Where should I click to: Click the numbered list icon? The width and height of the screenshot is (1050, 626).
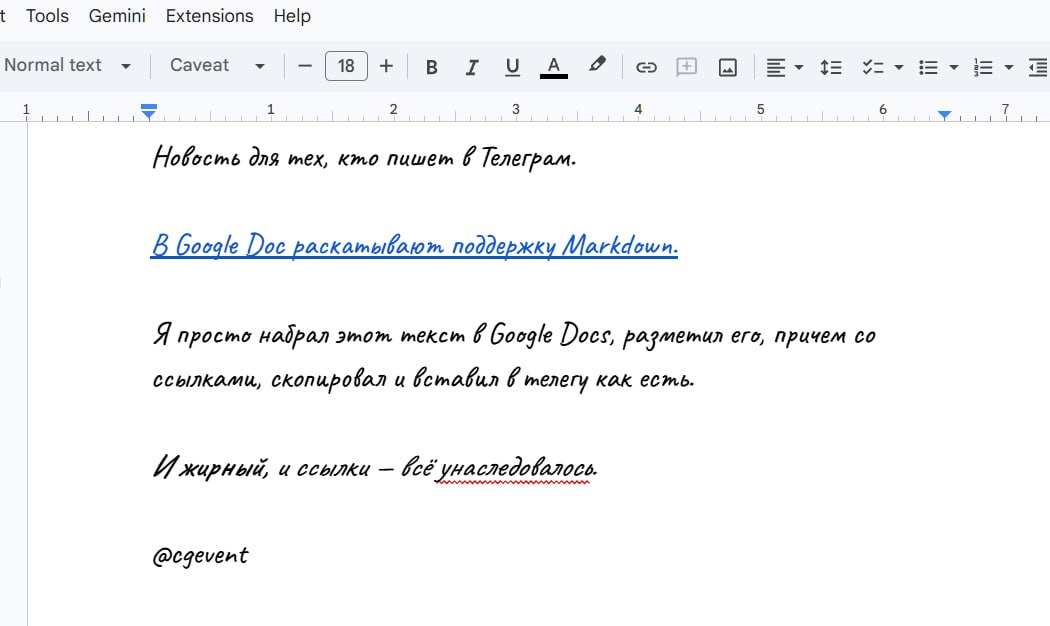pyautogui.click(x=983, y=67)
